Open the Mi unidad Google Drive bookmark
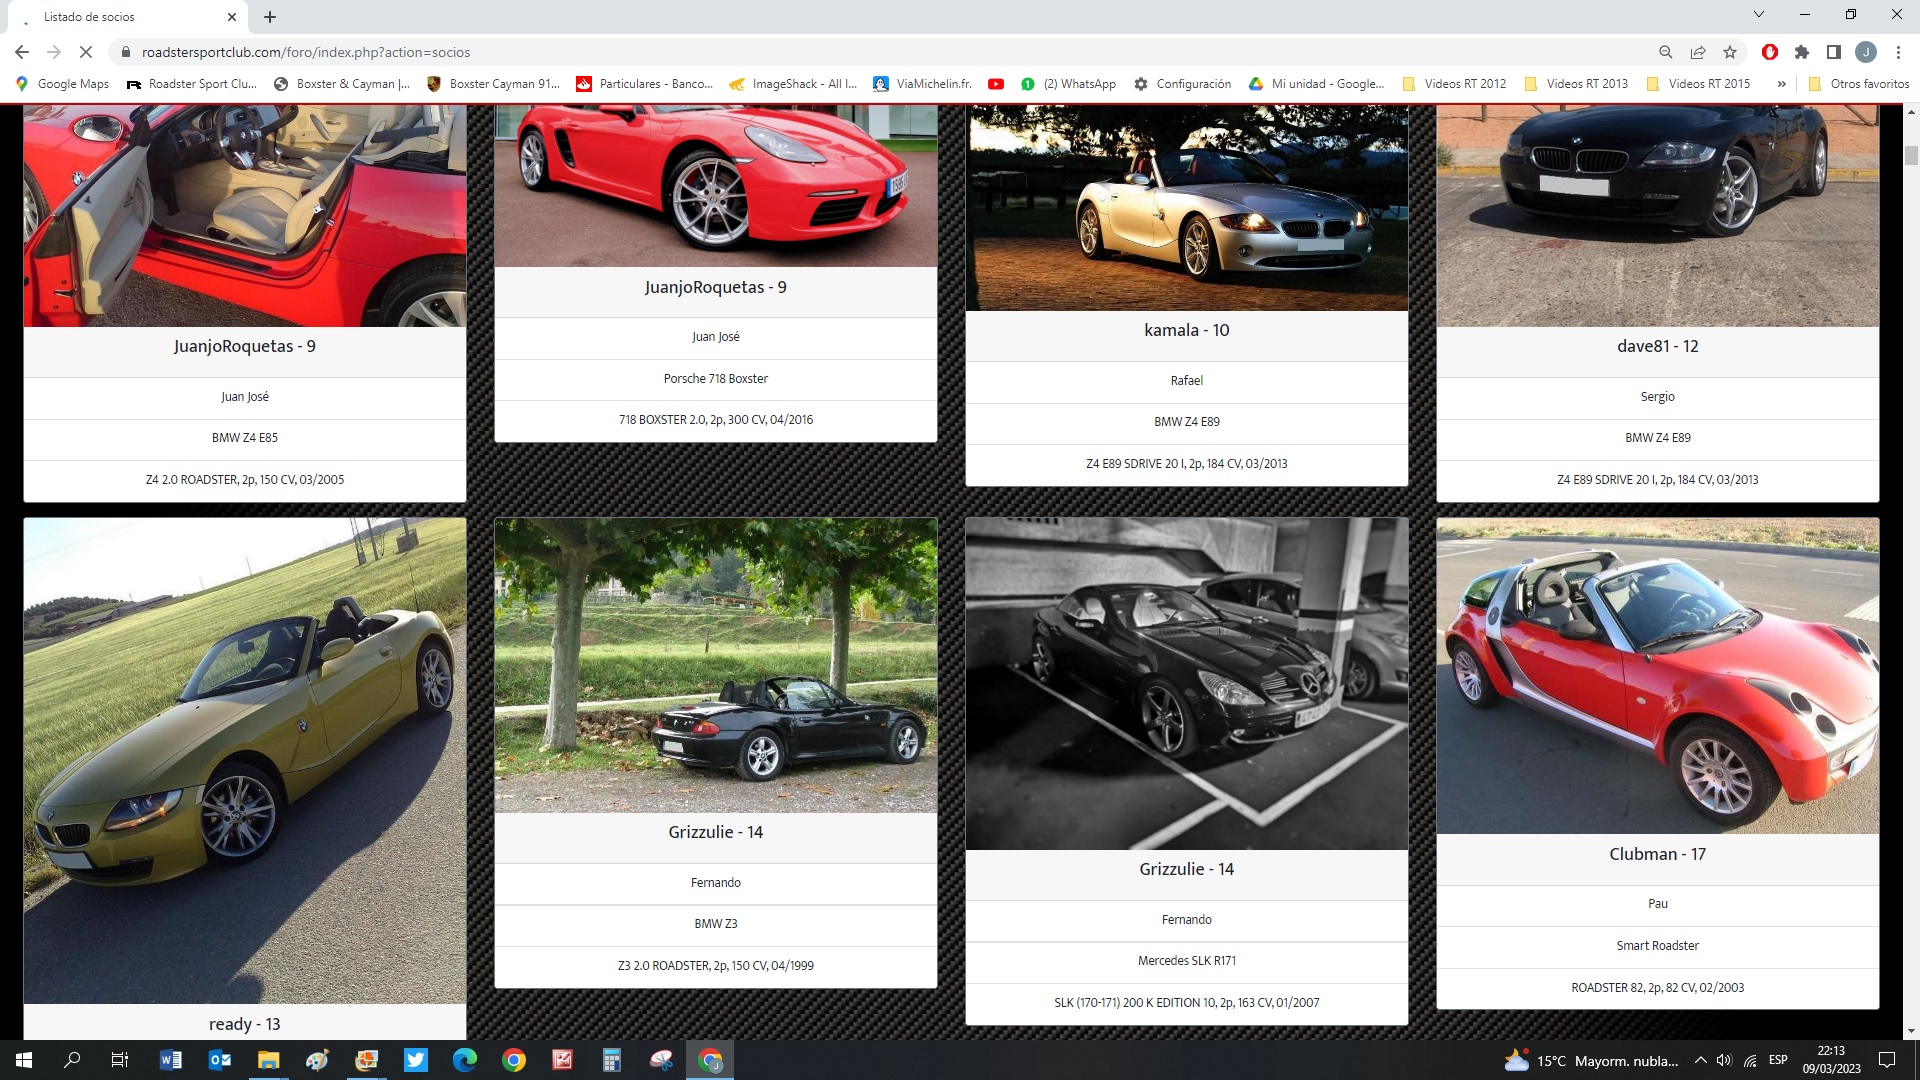 (1316, 84)
